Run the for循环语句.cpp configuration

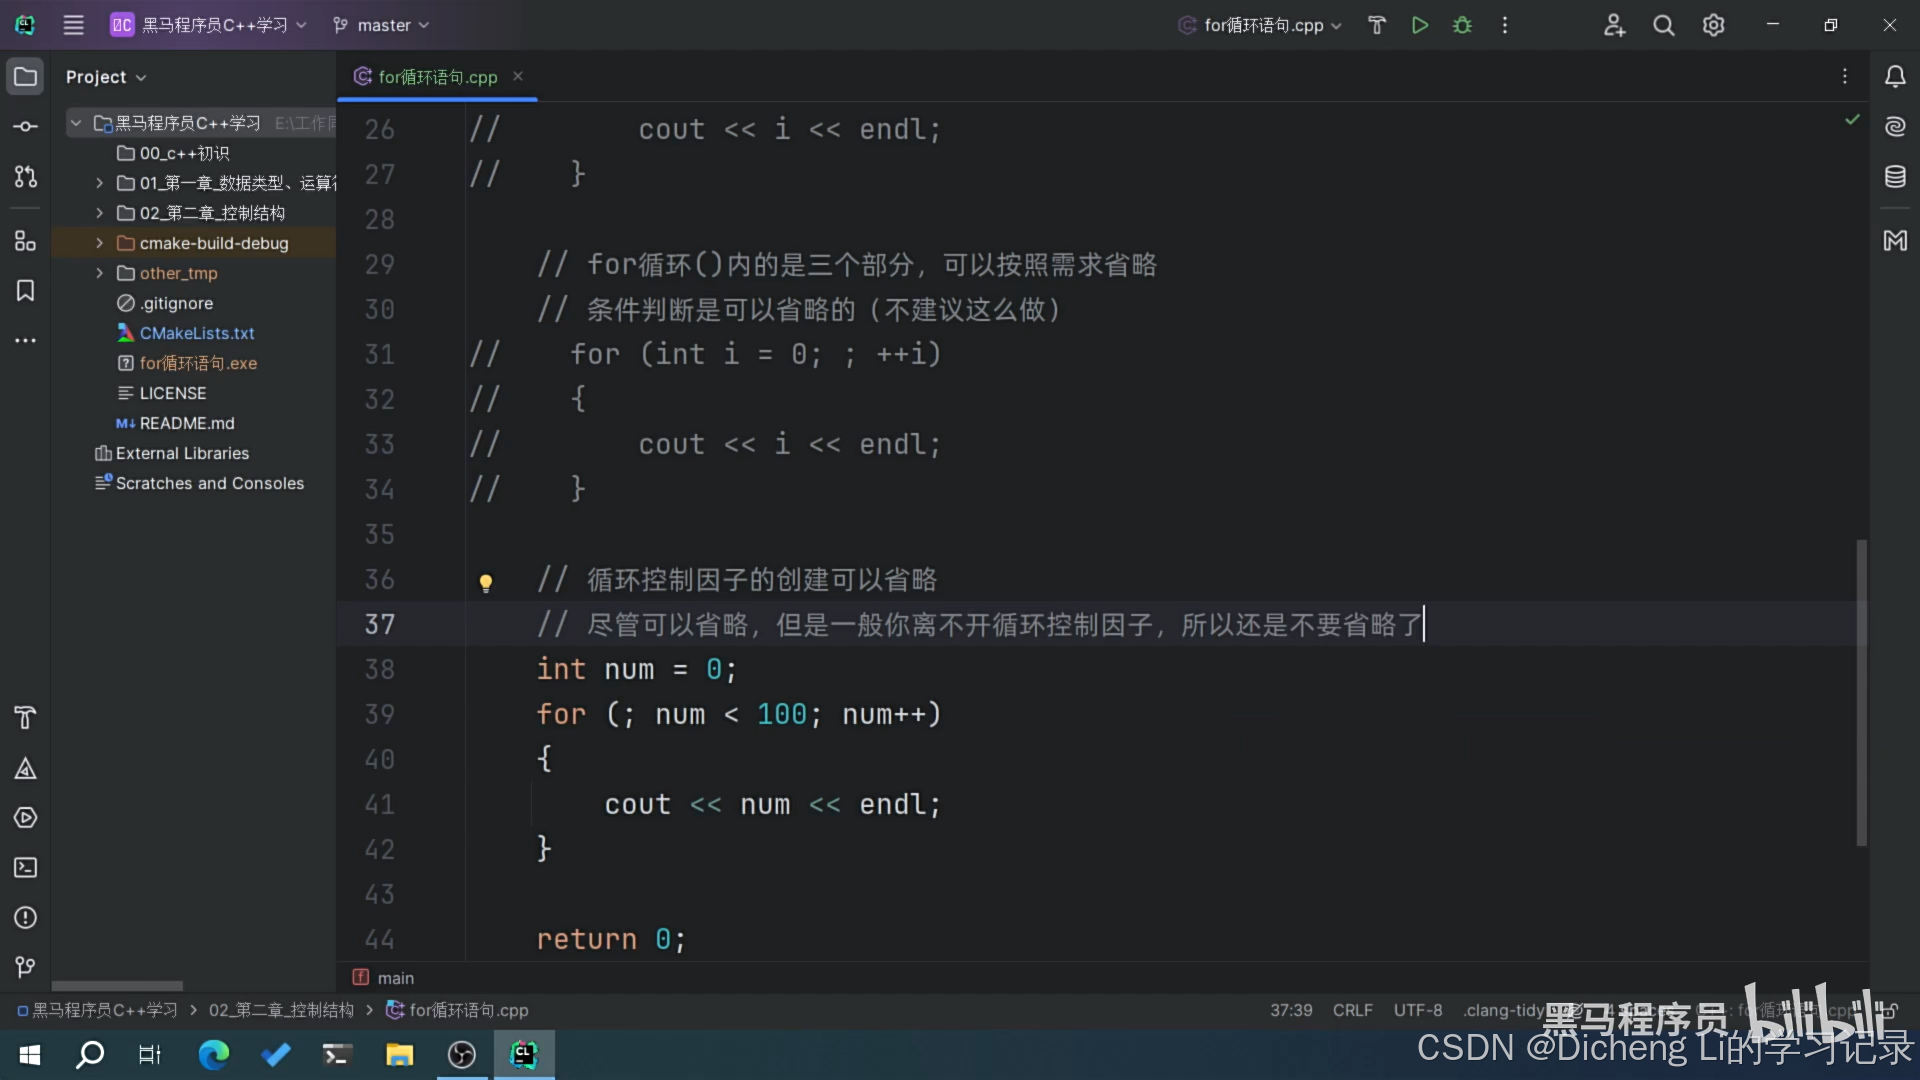[1419, 25]
